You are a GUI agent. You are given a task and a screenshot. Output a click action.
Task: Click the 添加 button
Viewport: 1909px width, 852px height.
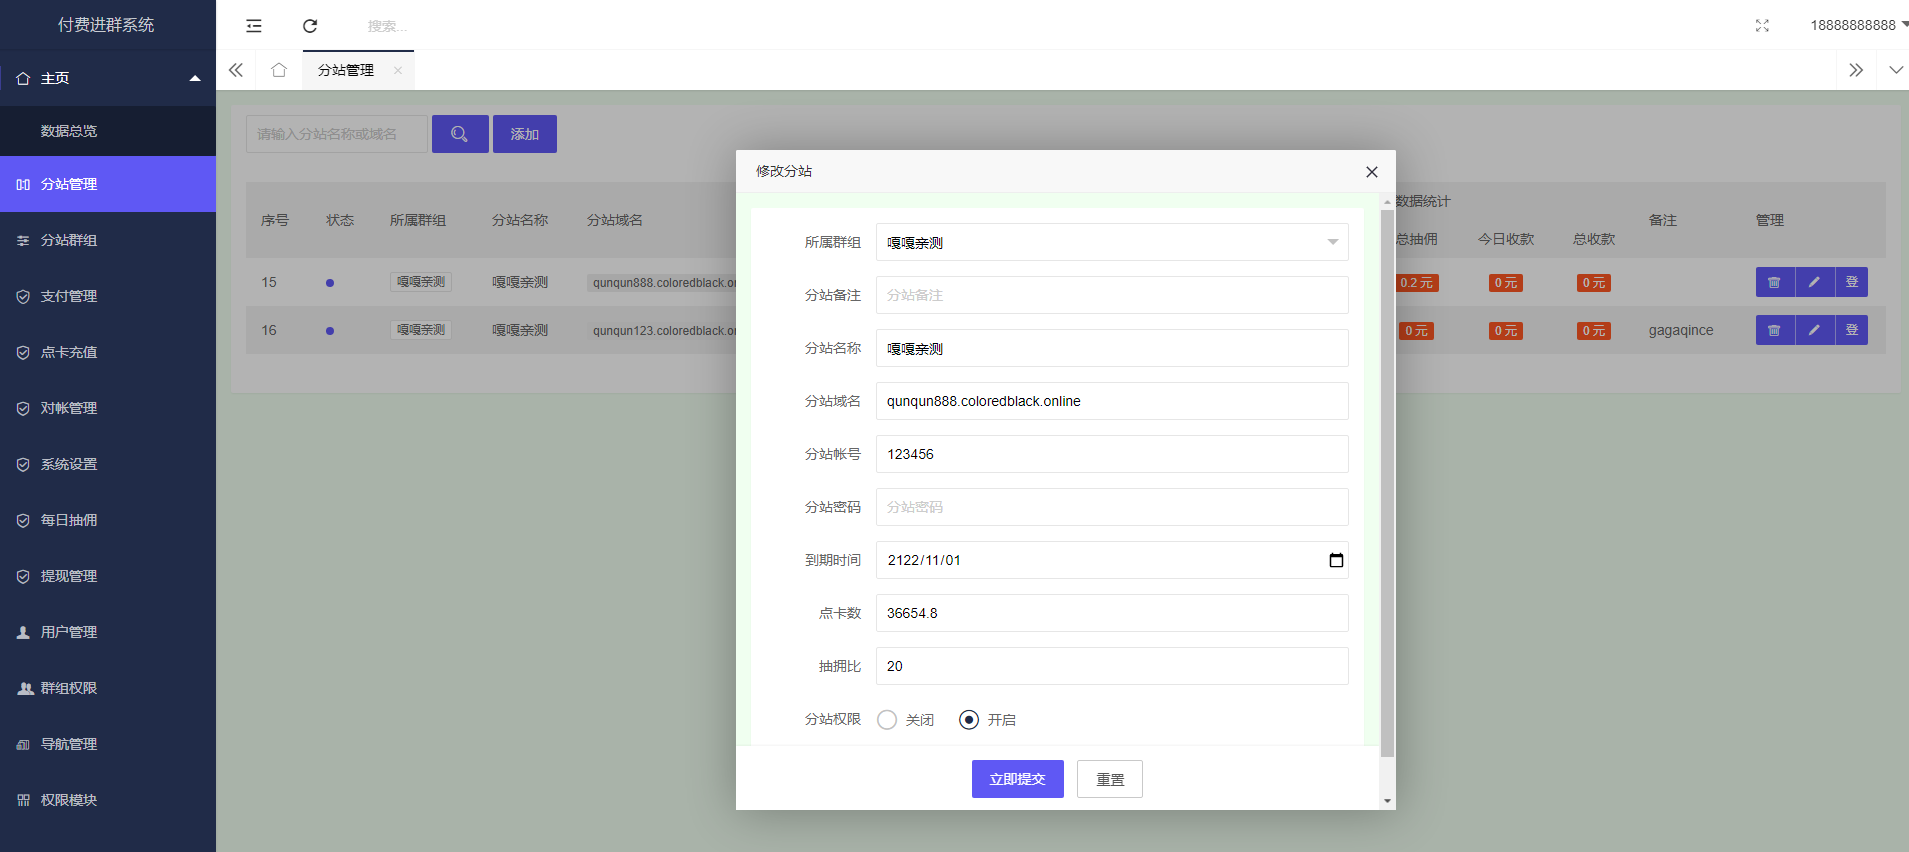point(525,134)
